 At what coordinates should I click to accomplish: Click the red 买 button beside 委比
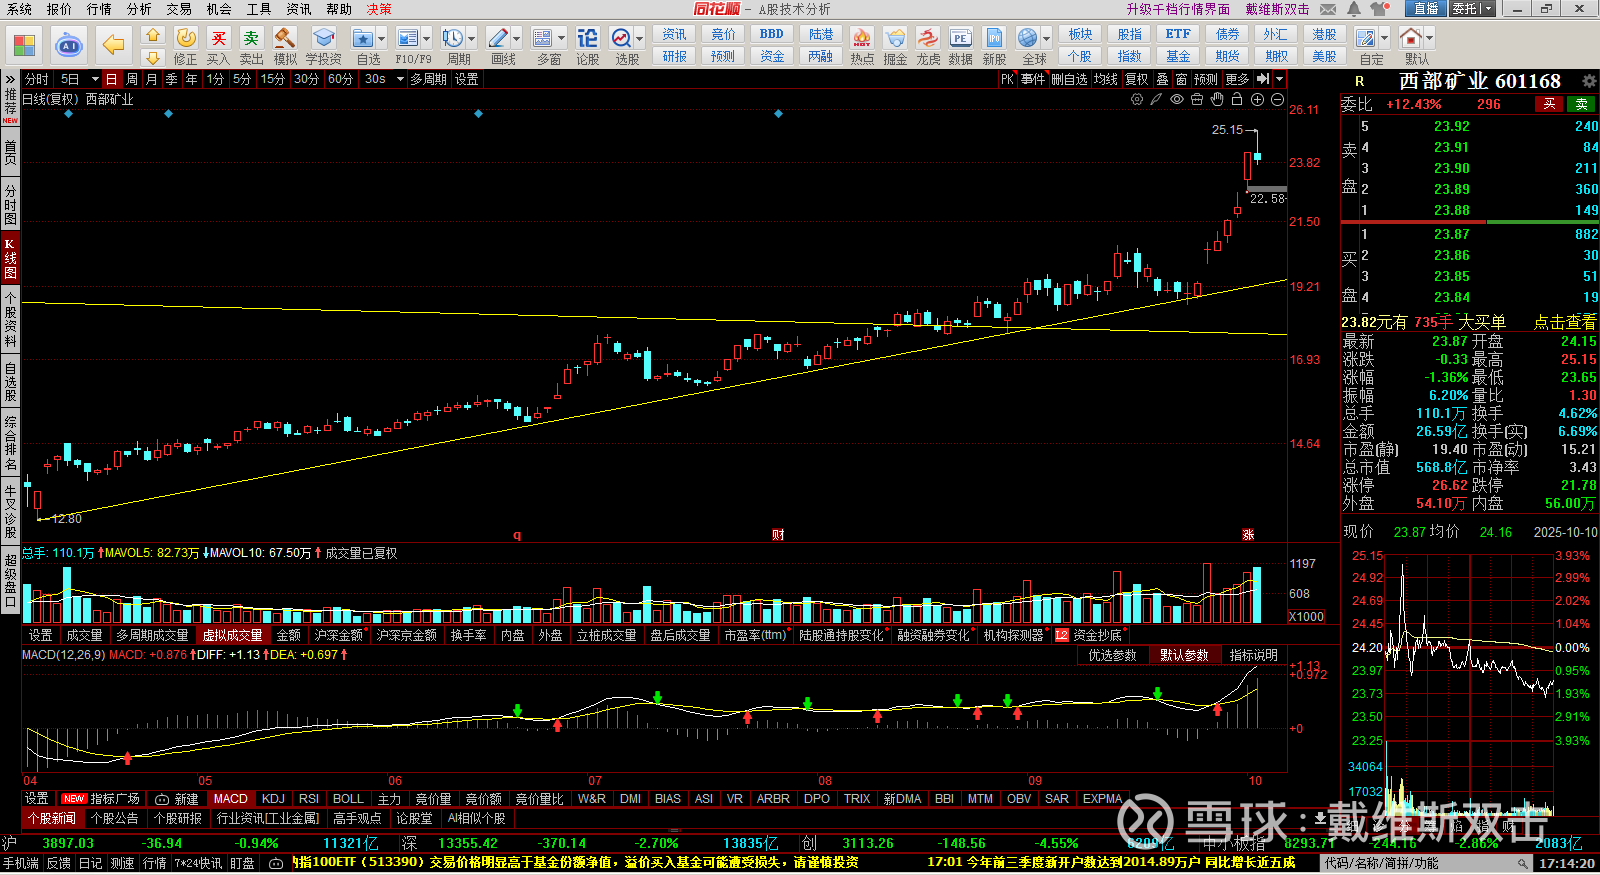pos(1549,104)
